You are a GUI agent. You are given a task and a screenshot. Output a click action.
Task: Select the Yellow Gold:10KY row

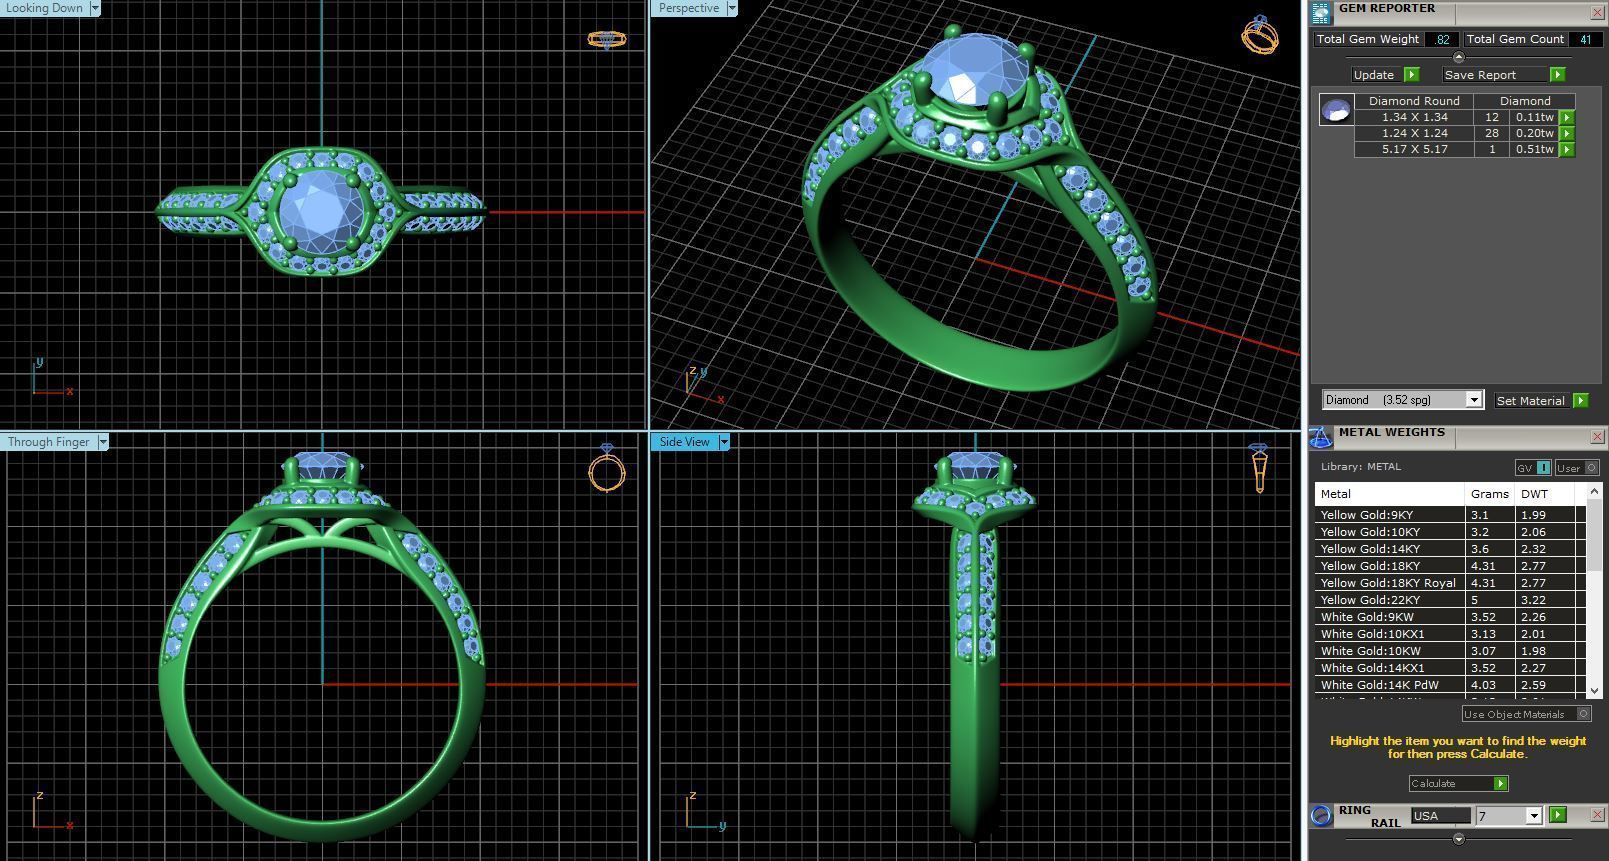[1450, 532]
